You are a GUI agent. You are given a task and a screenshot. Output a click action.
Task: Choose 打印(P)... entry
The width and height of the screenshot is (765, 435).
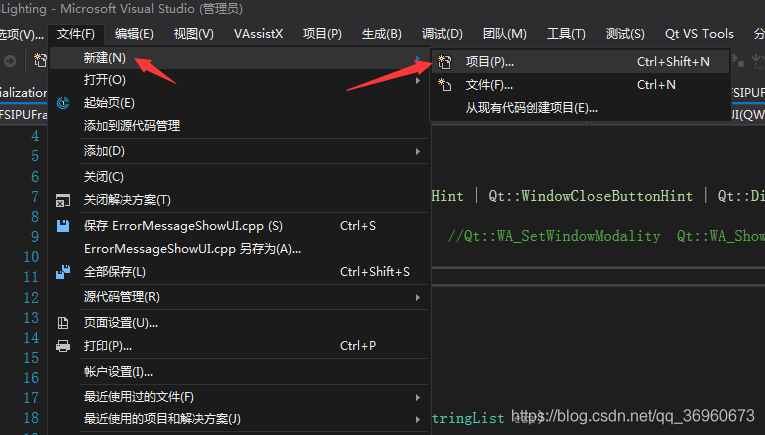[239, 346]
